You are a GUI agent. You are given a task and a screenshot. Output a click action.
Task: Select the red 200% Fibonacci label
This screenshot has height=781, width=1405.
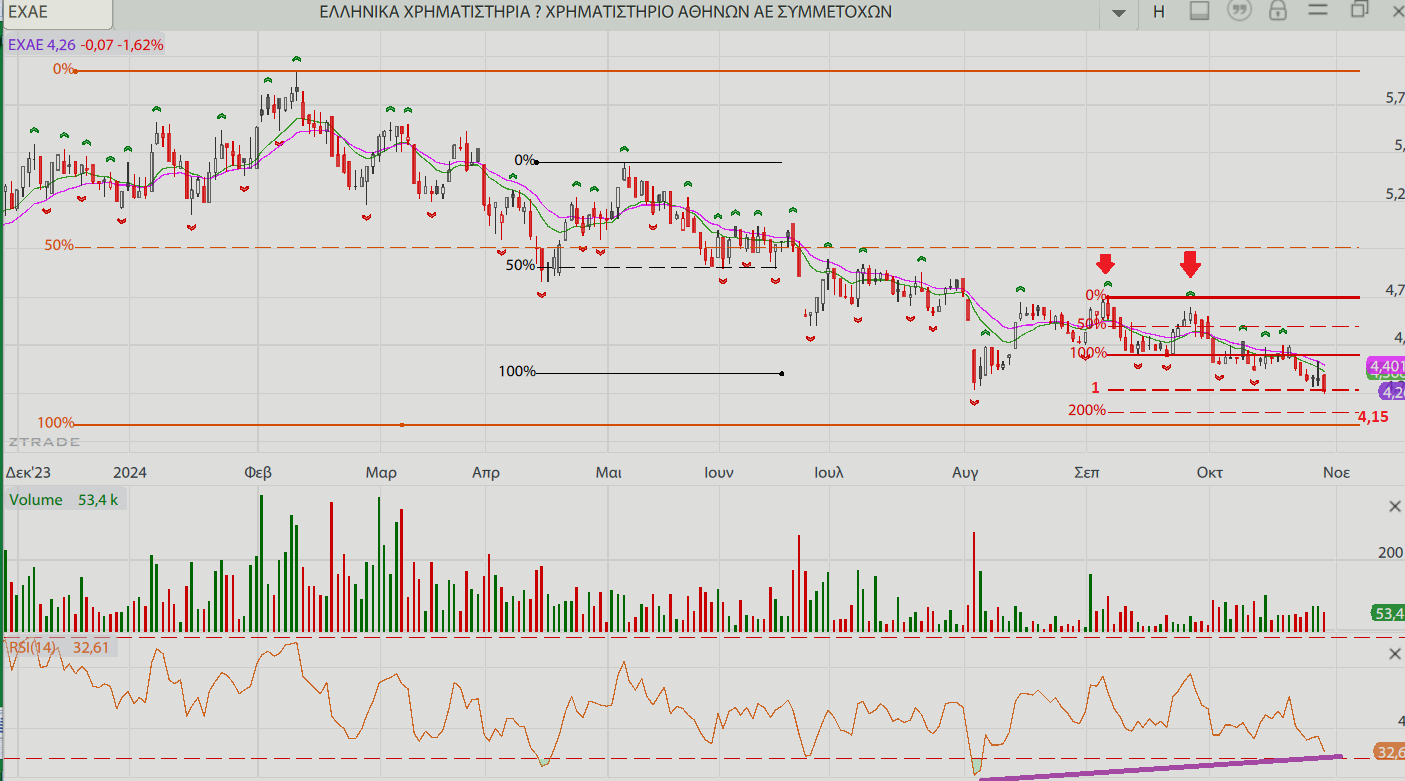click(x=1087, y=410)
